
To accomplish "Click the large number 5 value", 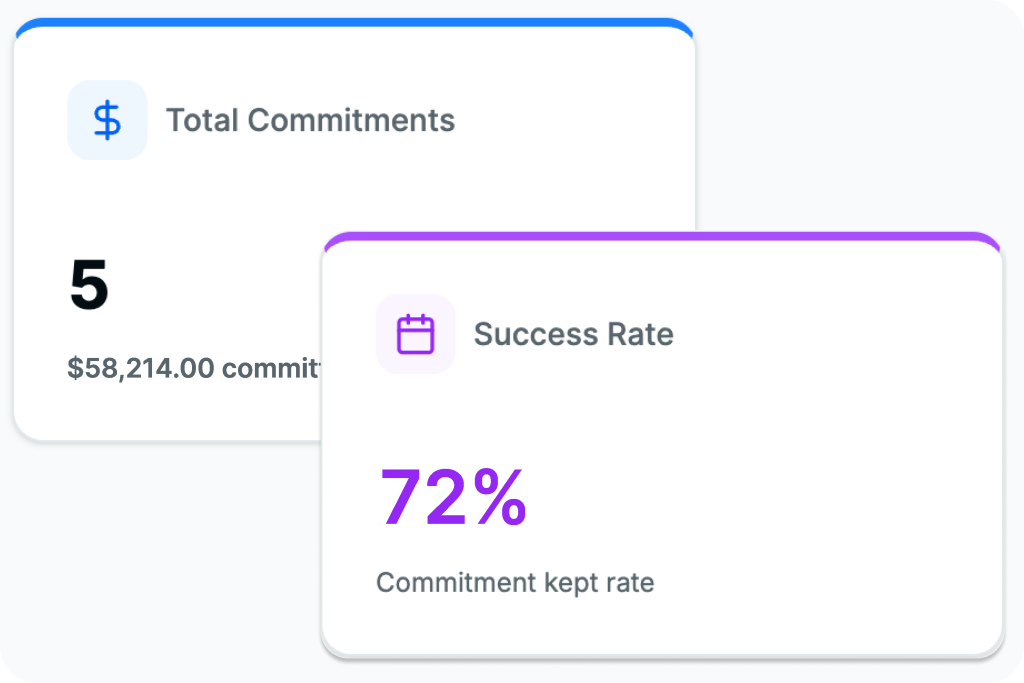I will click(89, 285).
